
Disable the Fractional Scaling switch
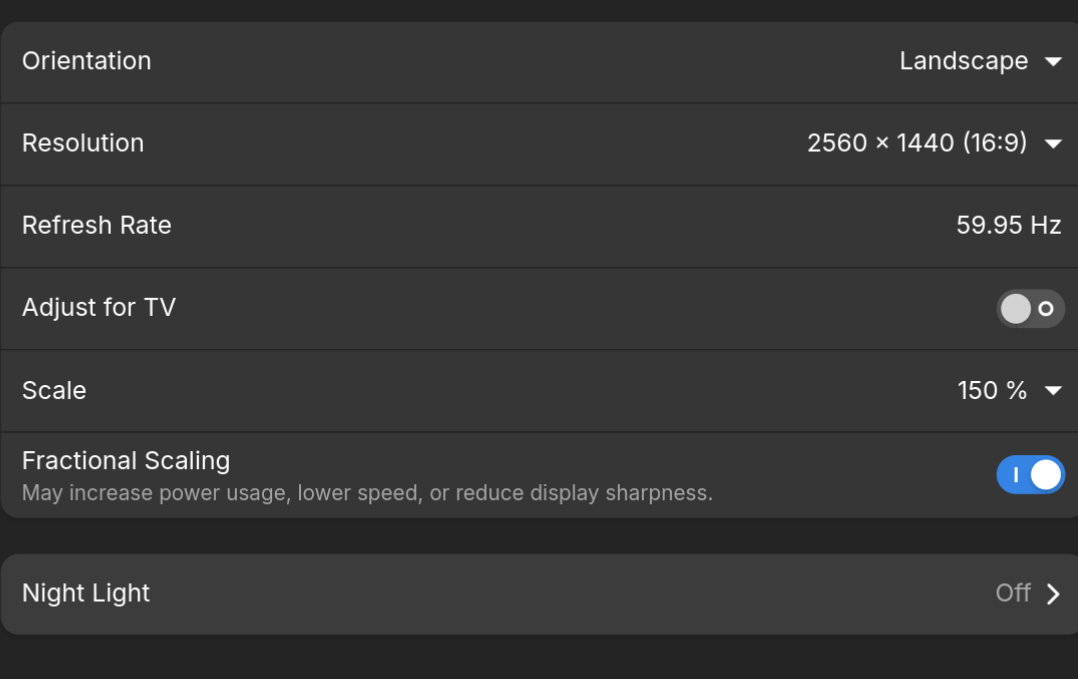1030,475
